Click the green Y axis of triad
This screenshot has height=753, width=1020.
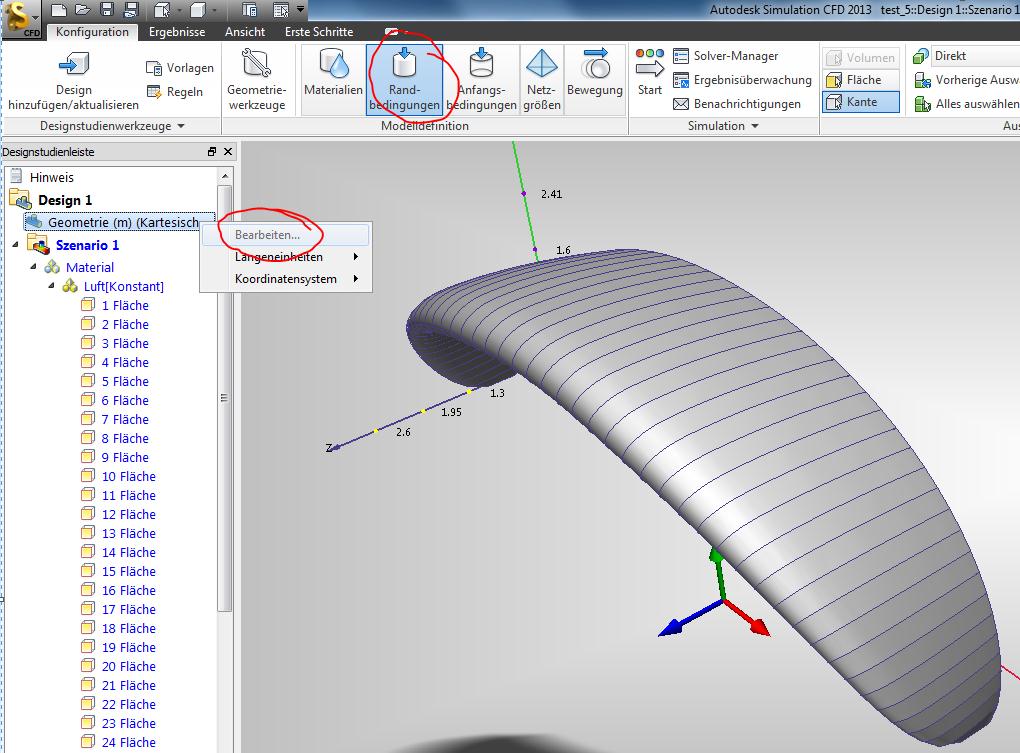(x=718, y=575)
